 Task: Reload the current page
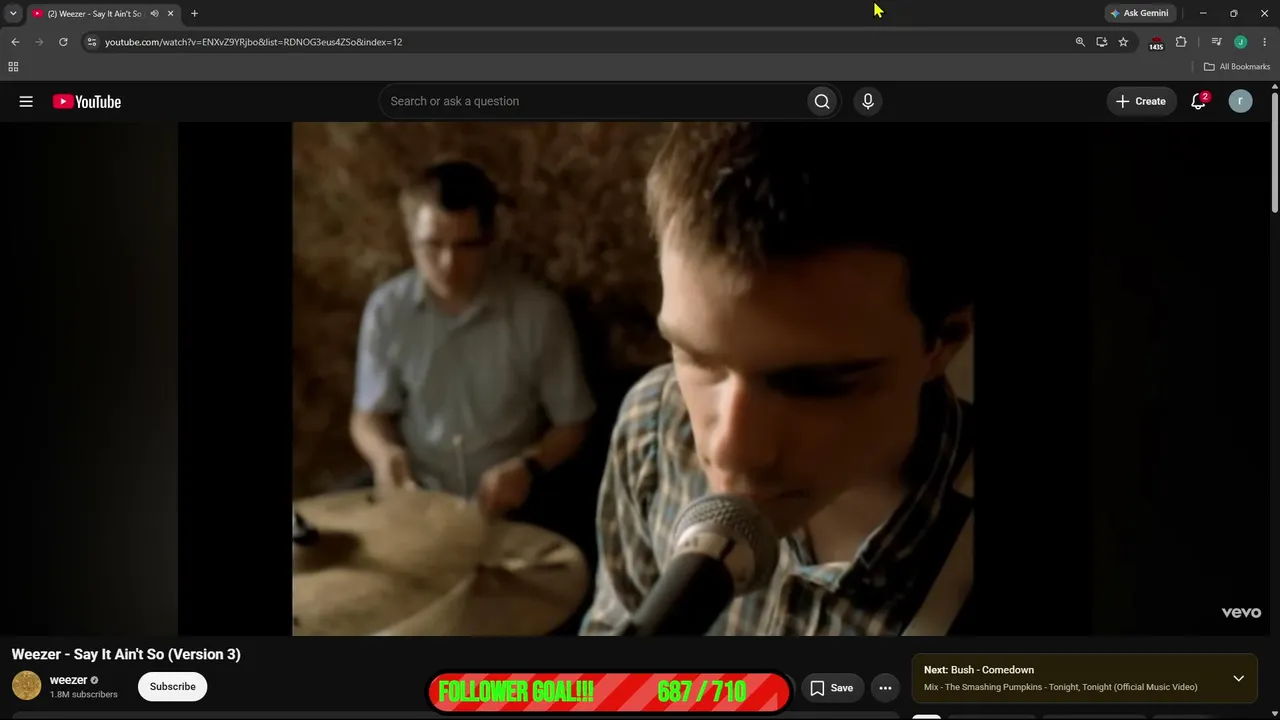coord(63,42)
